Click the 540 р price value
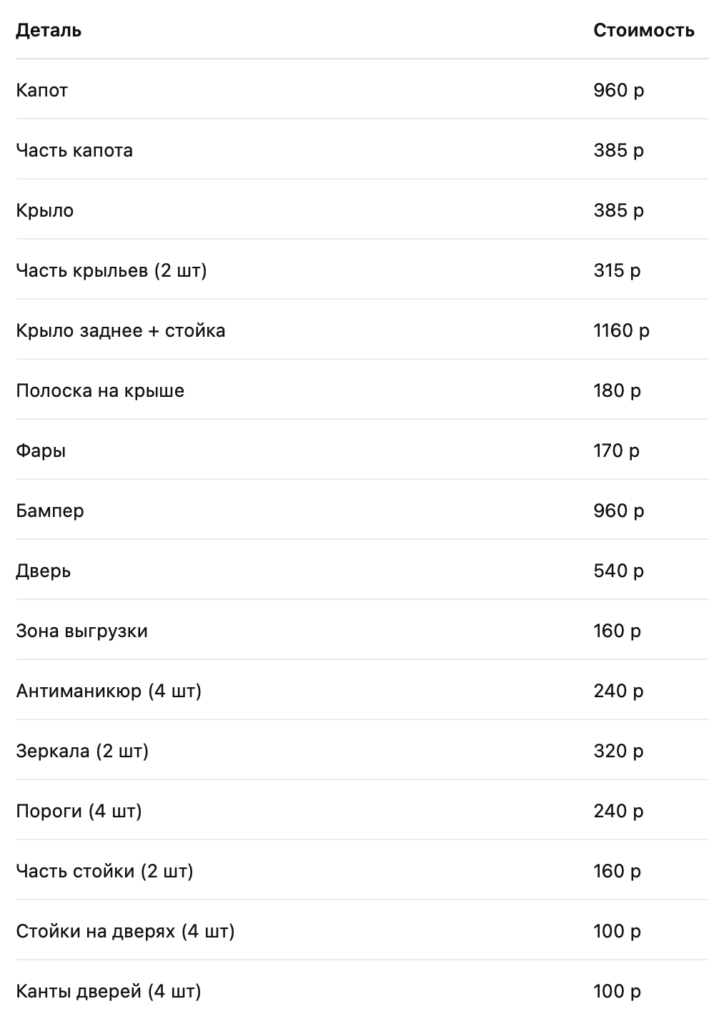The height and width of the screenshot is (1024, 709). tap(618, 571)
